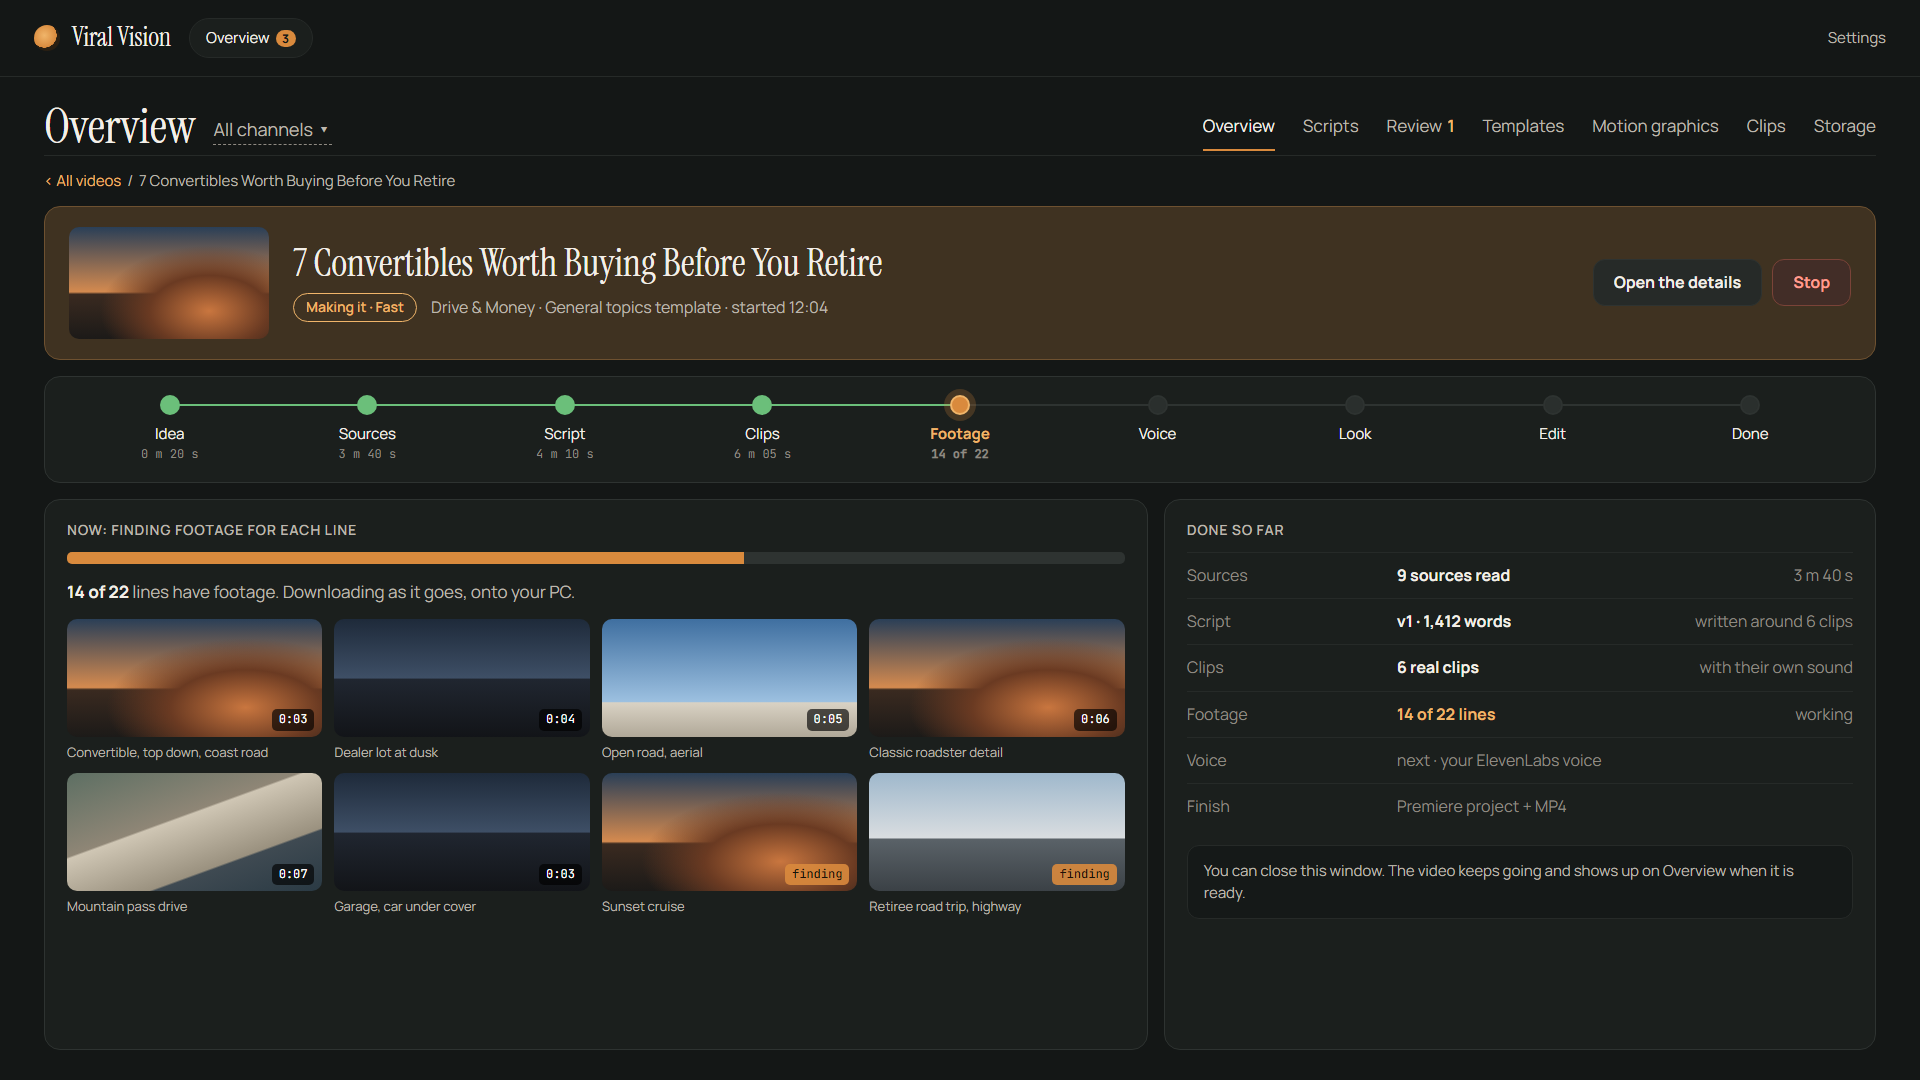Open the All channels dropdown
The width and height of the screenshot is (1920, 1080).
(x=271, y=130)
